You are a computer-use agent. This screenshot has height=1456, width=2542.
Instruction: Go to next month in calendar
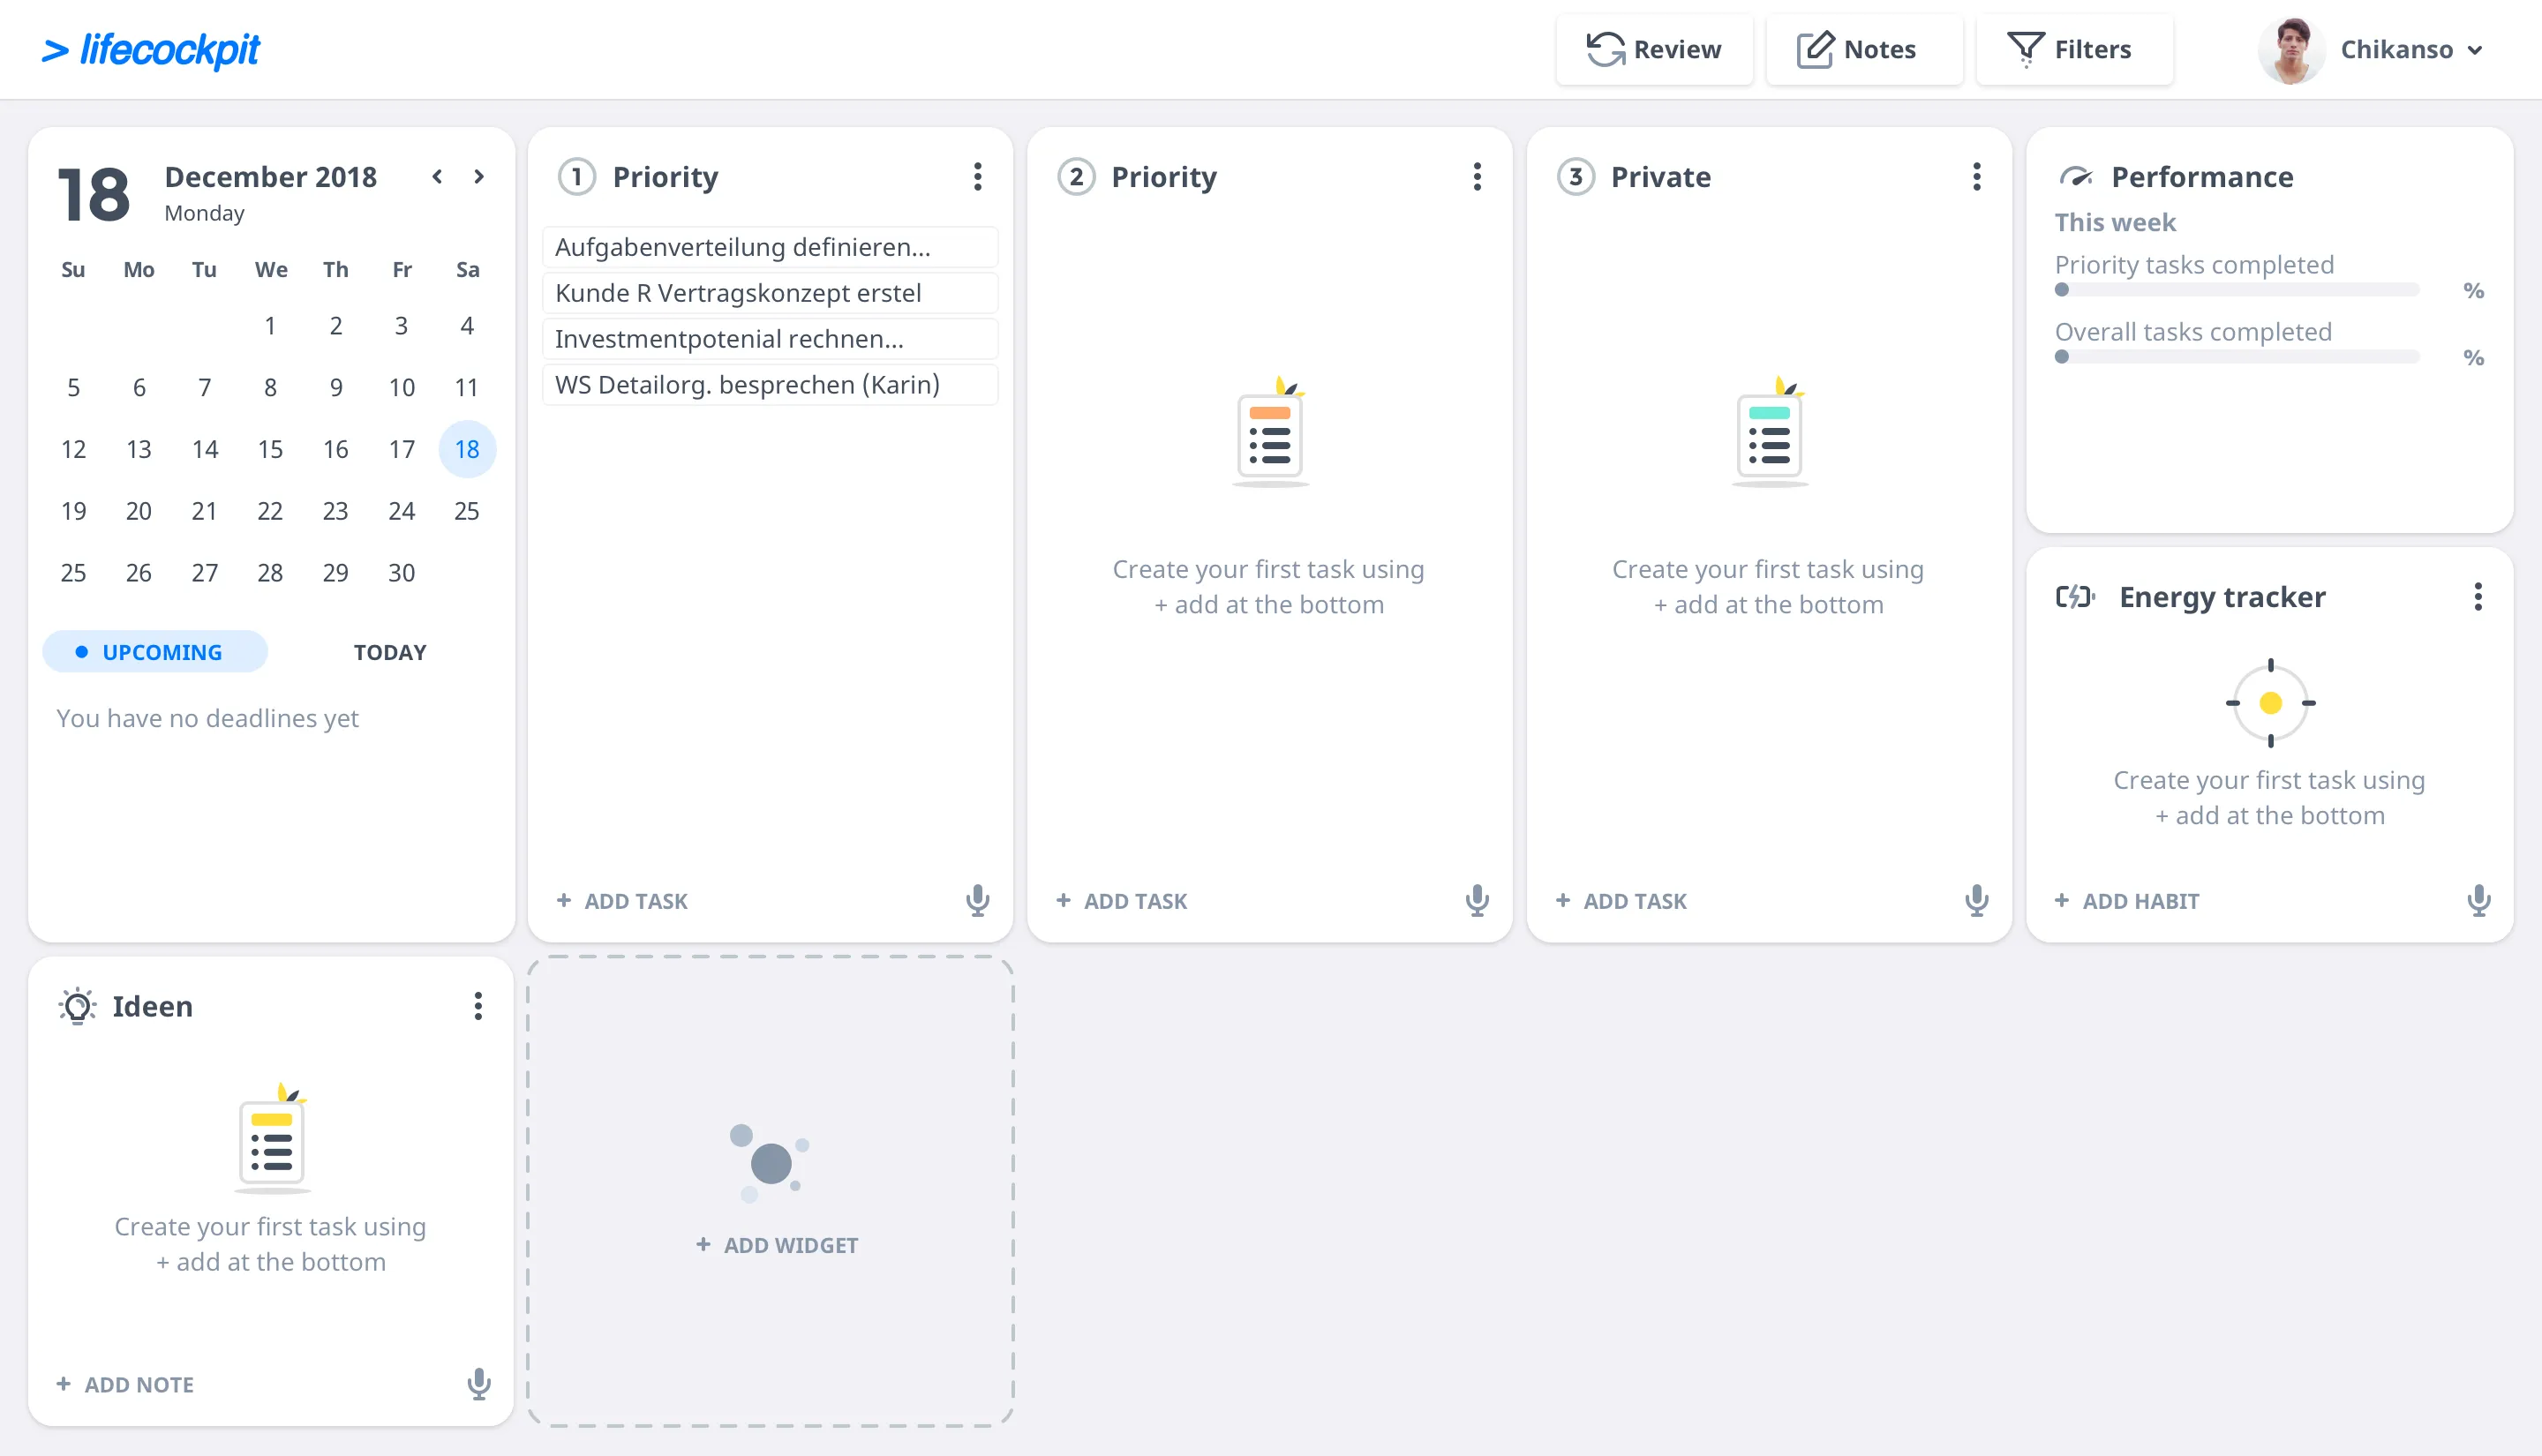[479, 176]
